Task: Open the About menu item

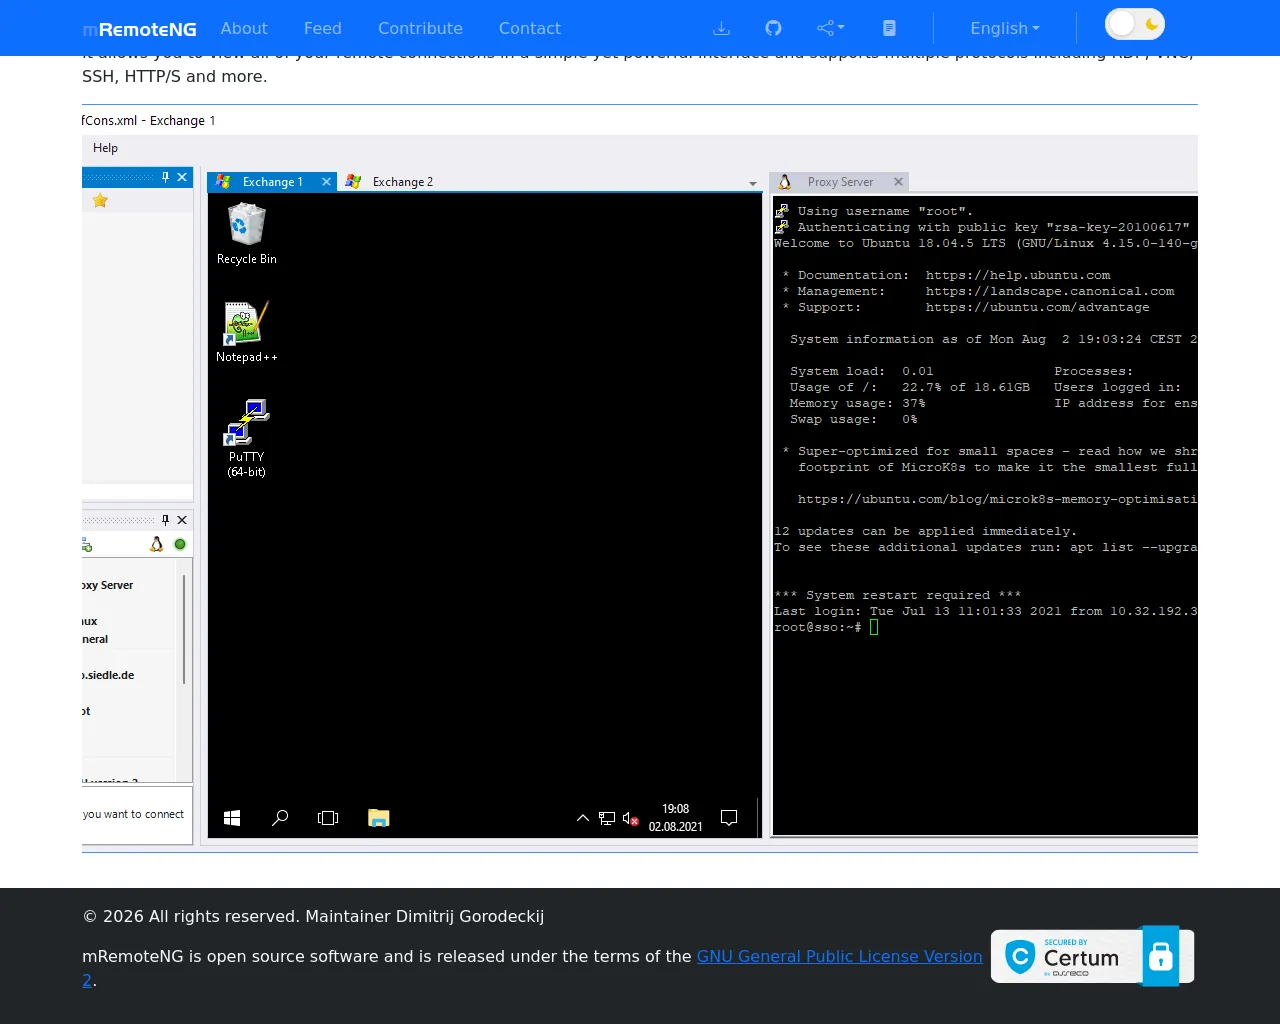Action: pyautogui.click(x=244, y=28)
